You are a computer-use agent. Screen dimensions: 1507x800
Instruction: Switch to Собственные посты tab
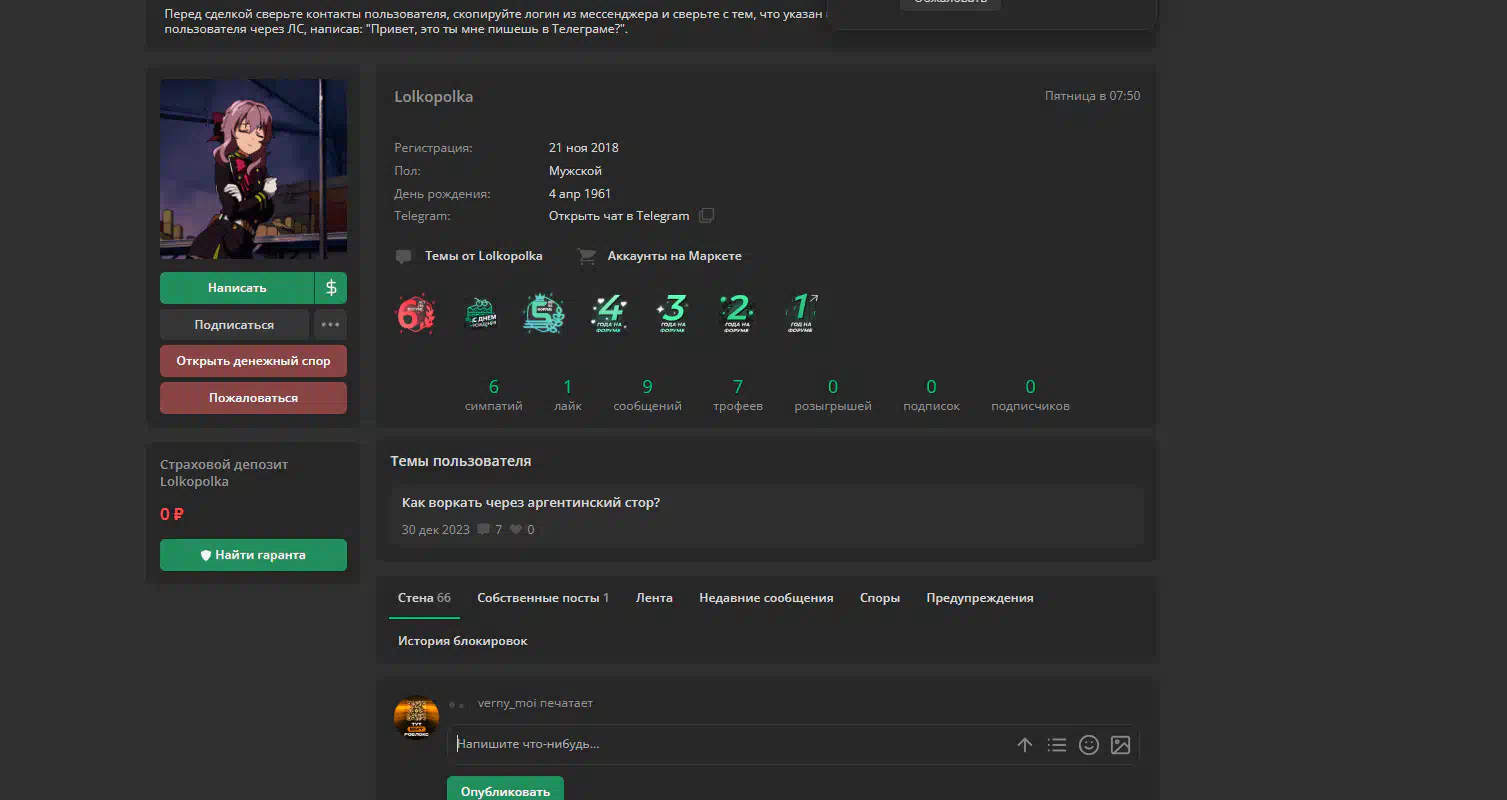tap(543, 598)
